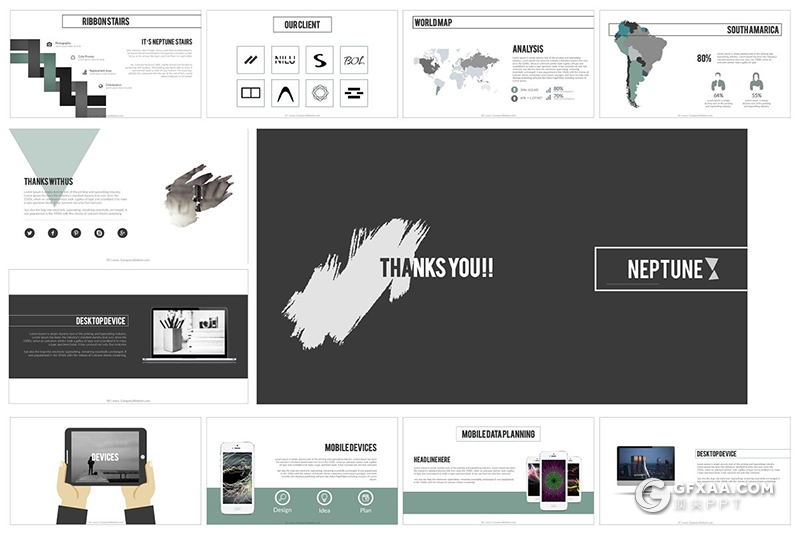Click the OUR CLIENT heading label
This screenshot has height=533, width=800.
[301, 24]
